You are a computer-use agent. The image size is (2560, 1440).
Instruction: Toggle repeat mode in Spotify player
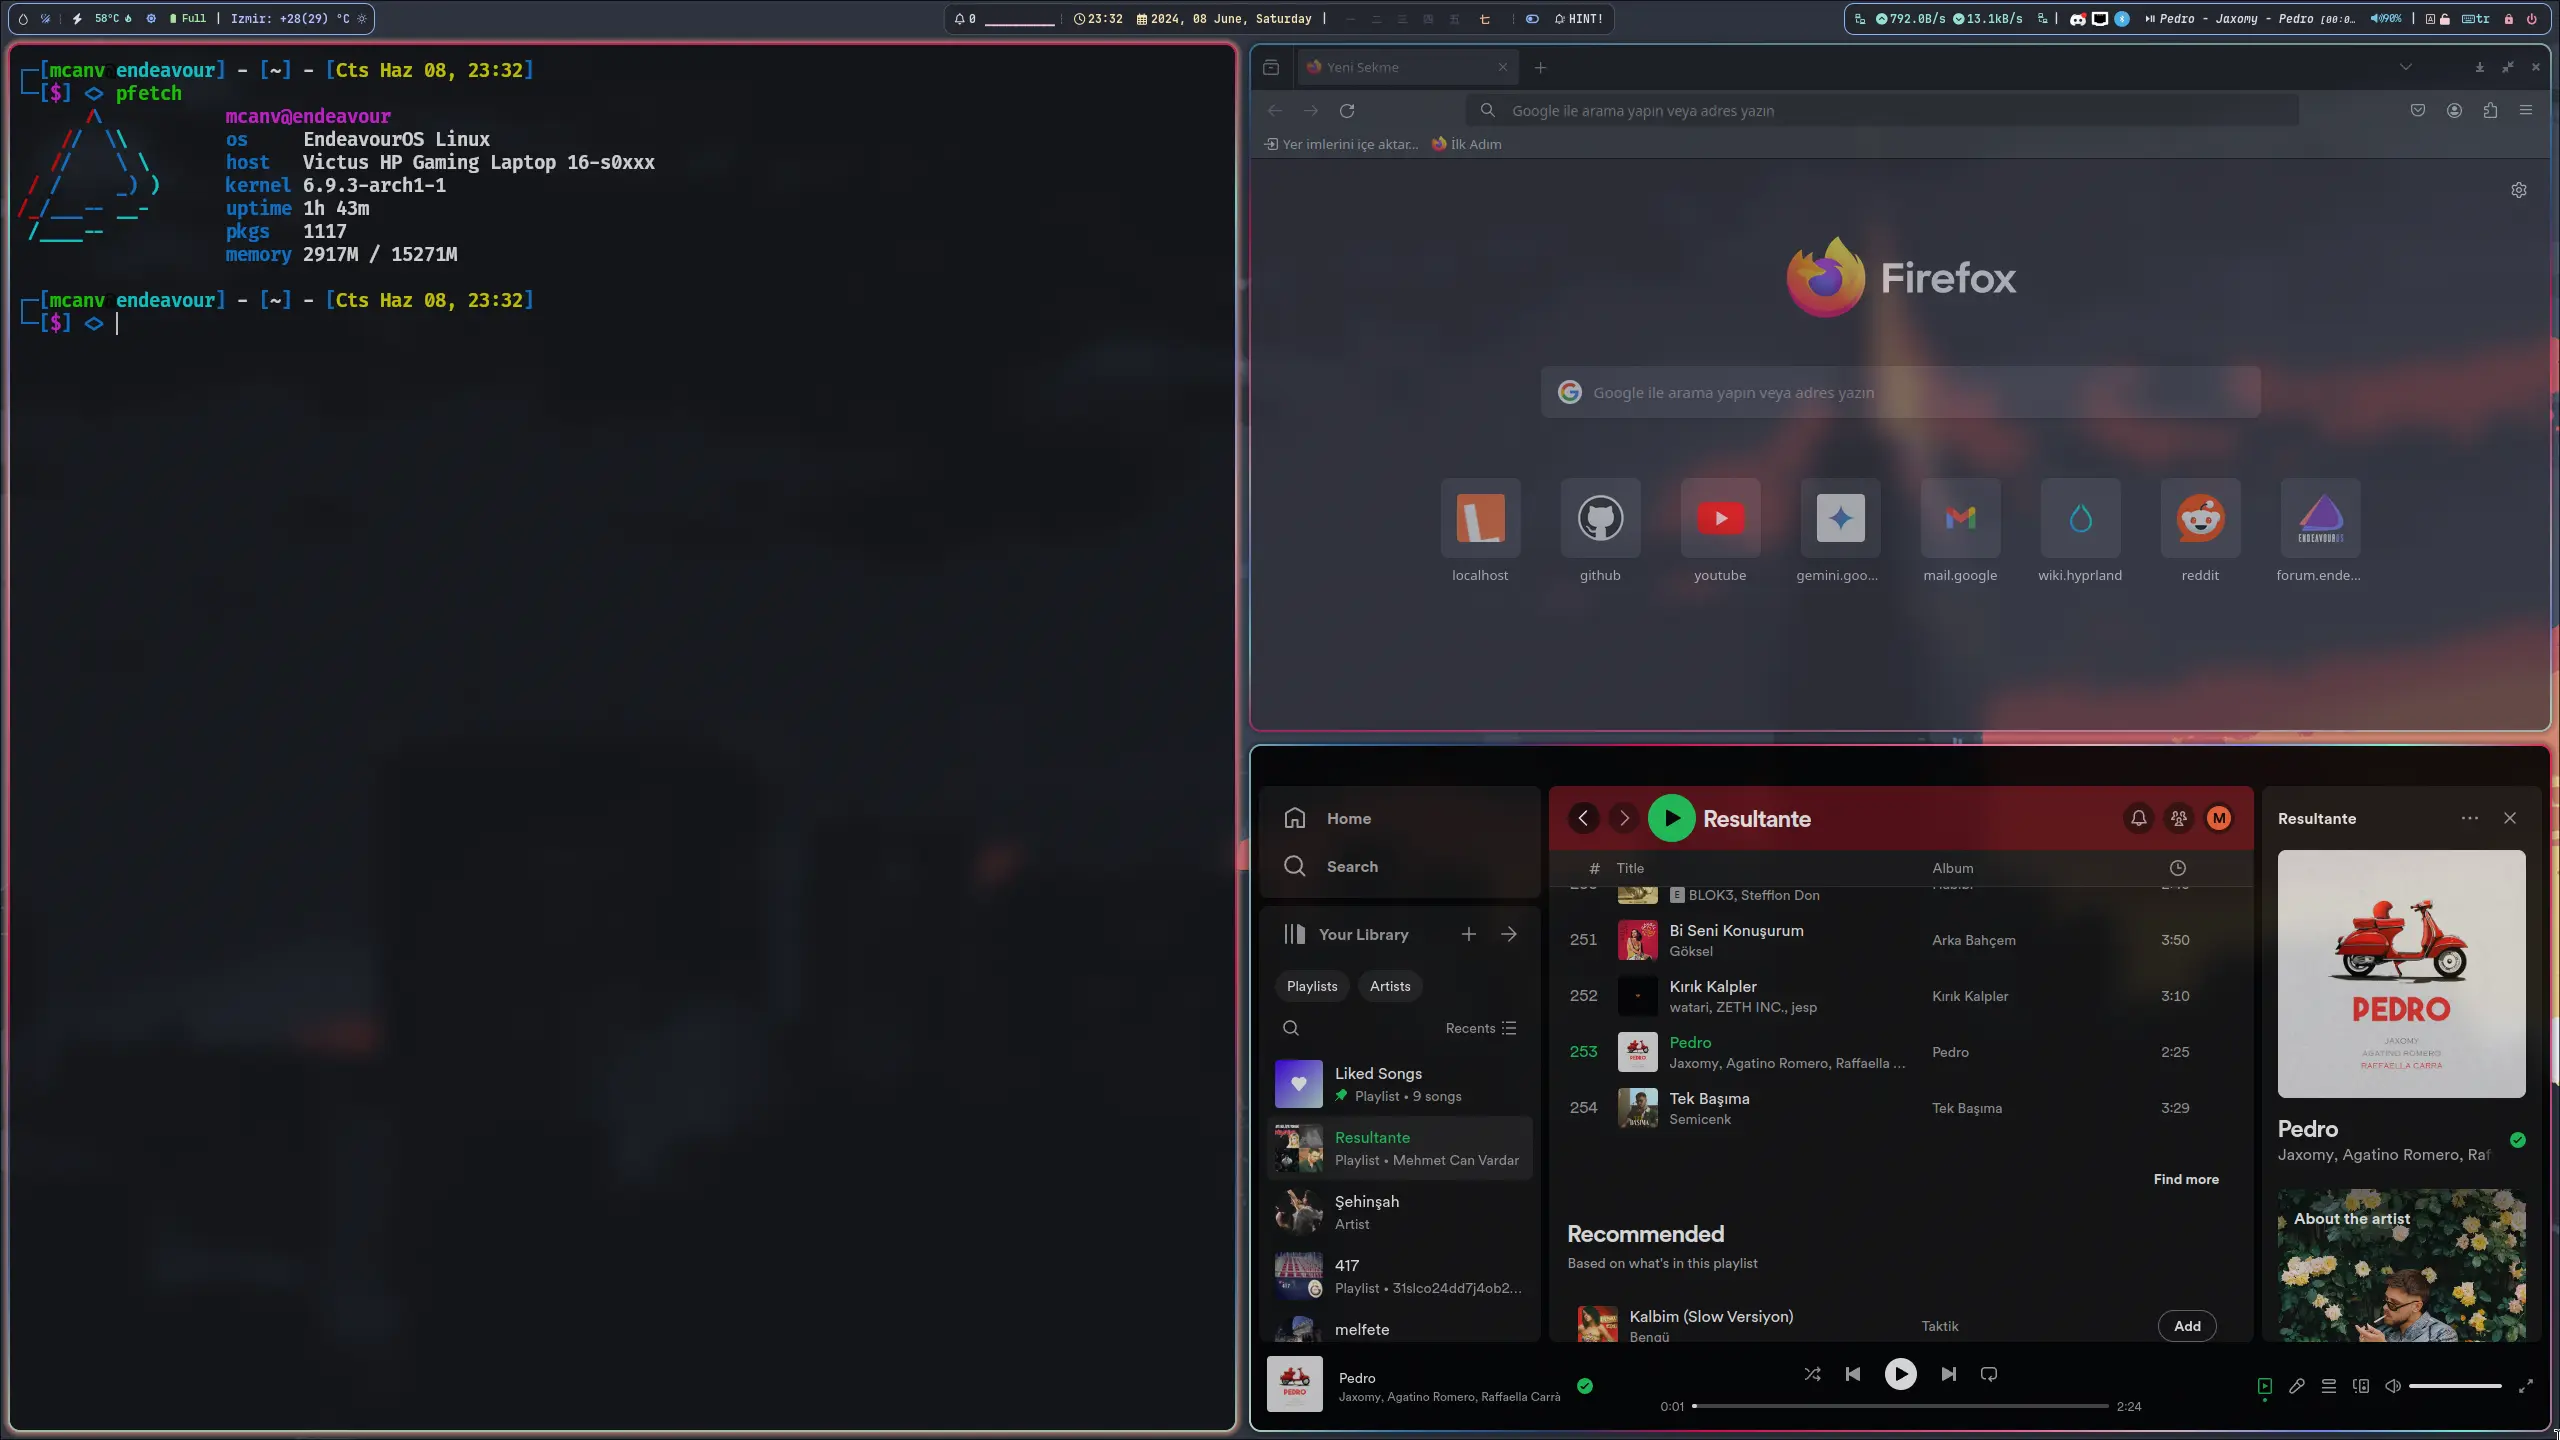[x=1989, y=1374]
